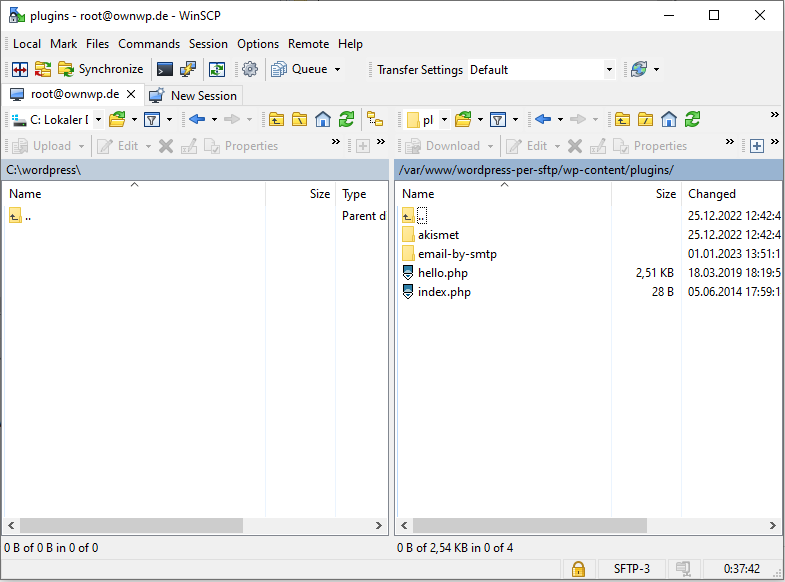Select the index.php file
This screenshot has height=582, width=785.
[444, 292]
